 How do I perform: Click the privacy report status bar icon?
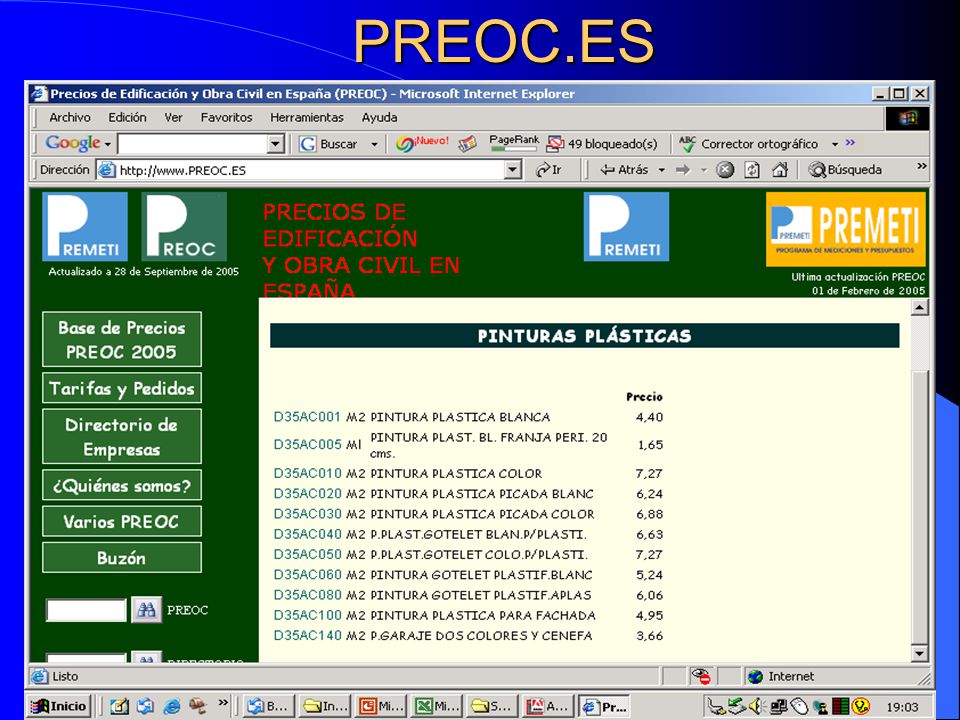[x=700, y=677]
